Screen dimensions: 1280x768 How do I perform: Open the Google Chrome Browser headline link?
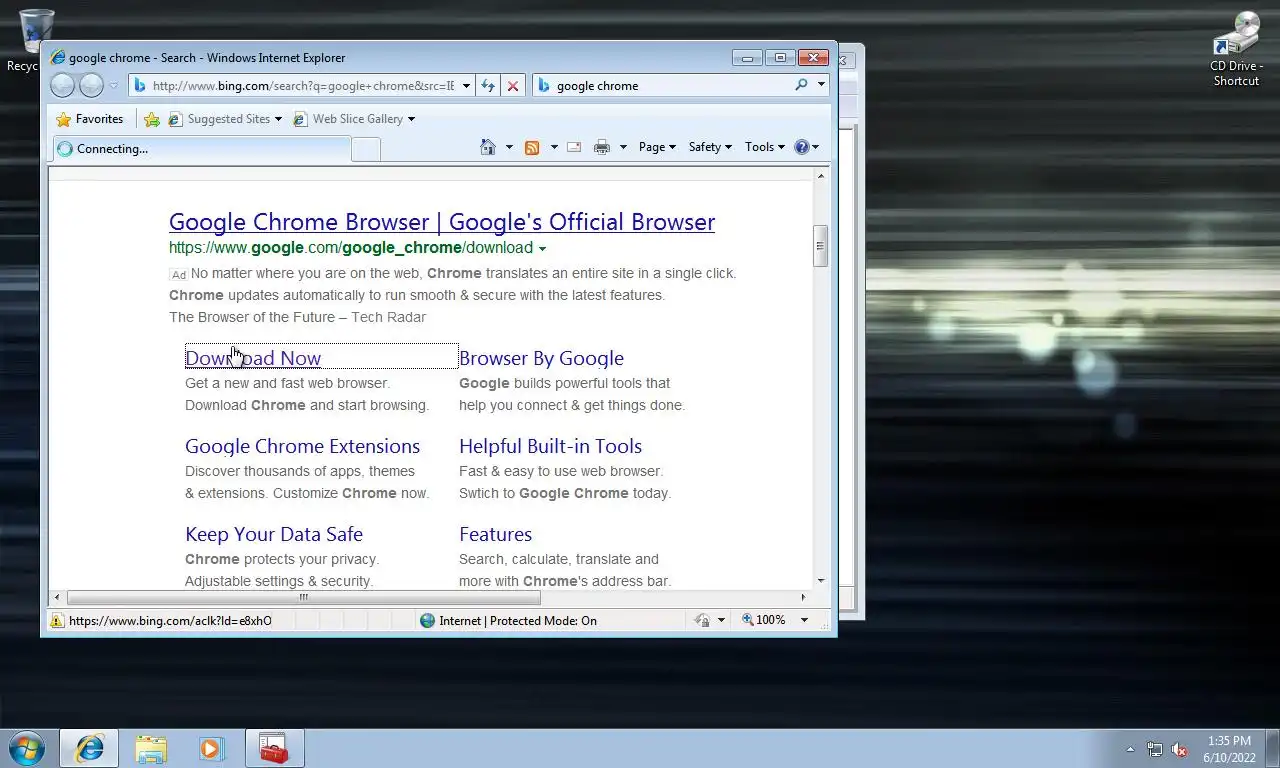pyautogui.click(x=442, y=222)
